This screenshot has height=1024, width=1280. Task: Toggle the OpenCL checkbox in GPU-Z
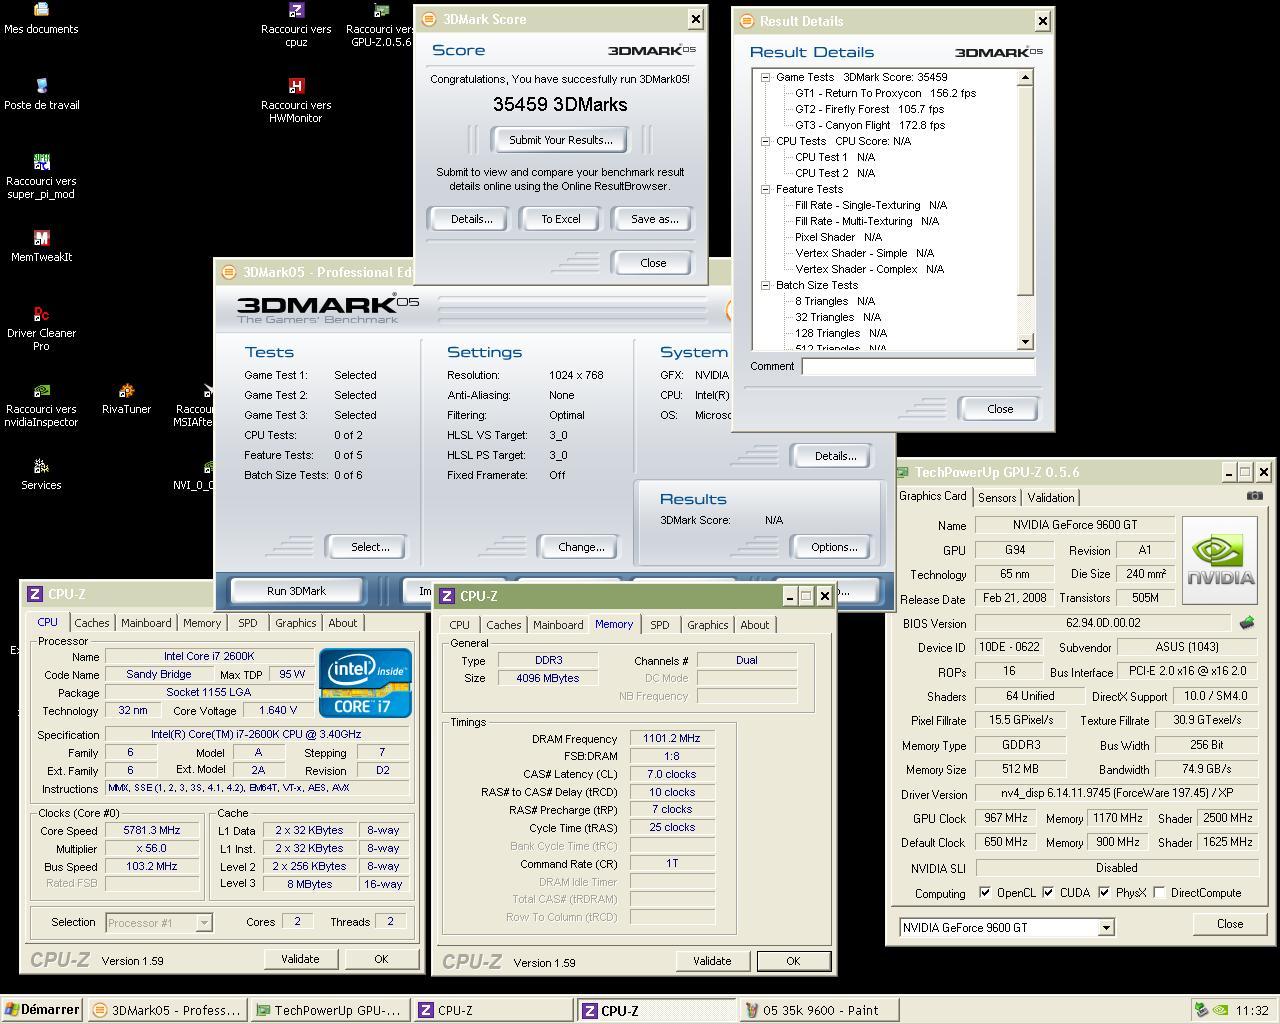pos(985,892)
